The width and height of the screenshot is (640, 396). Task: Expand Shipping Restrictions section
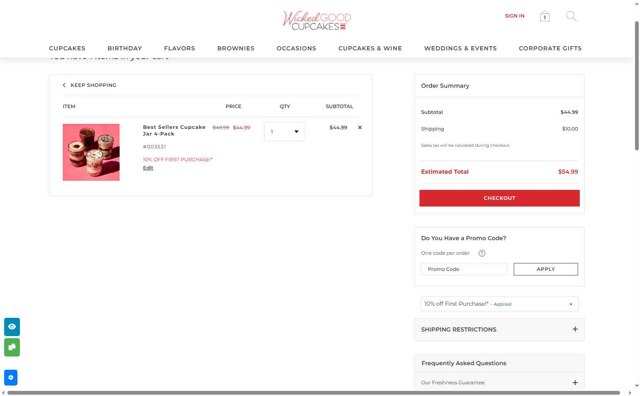click(499, 329)
